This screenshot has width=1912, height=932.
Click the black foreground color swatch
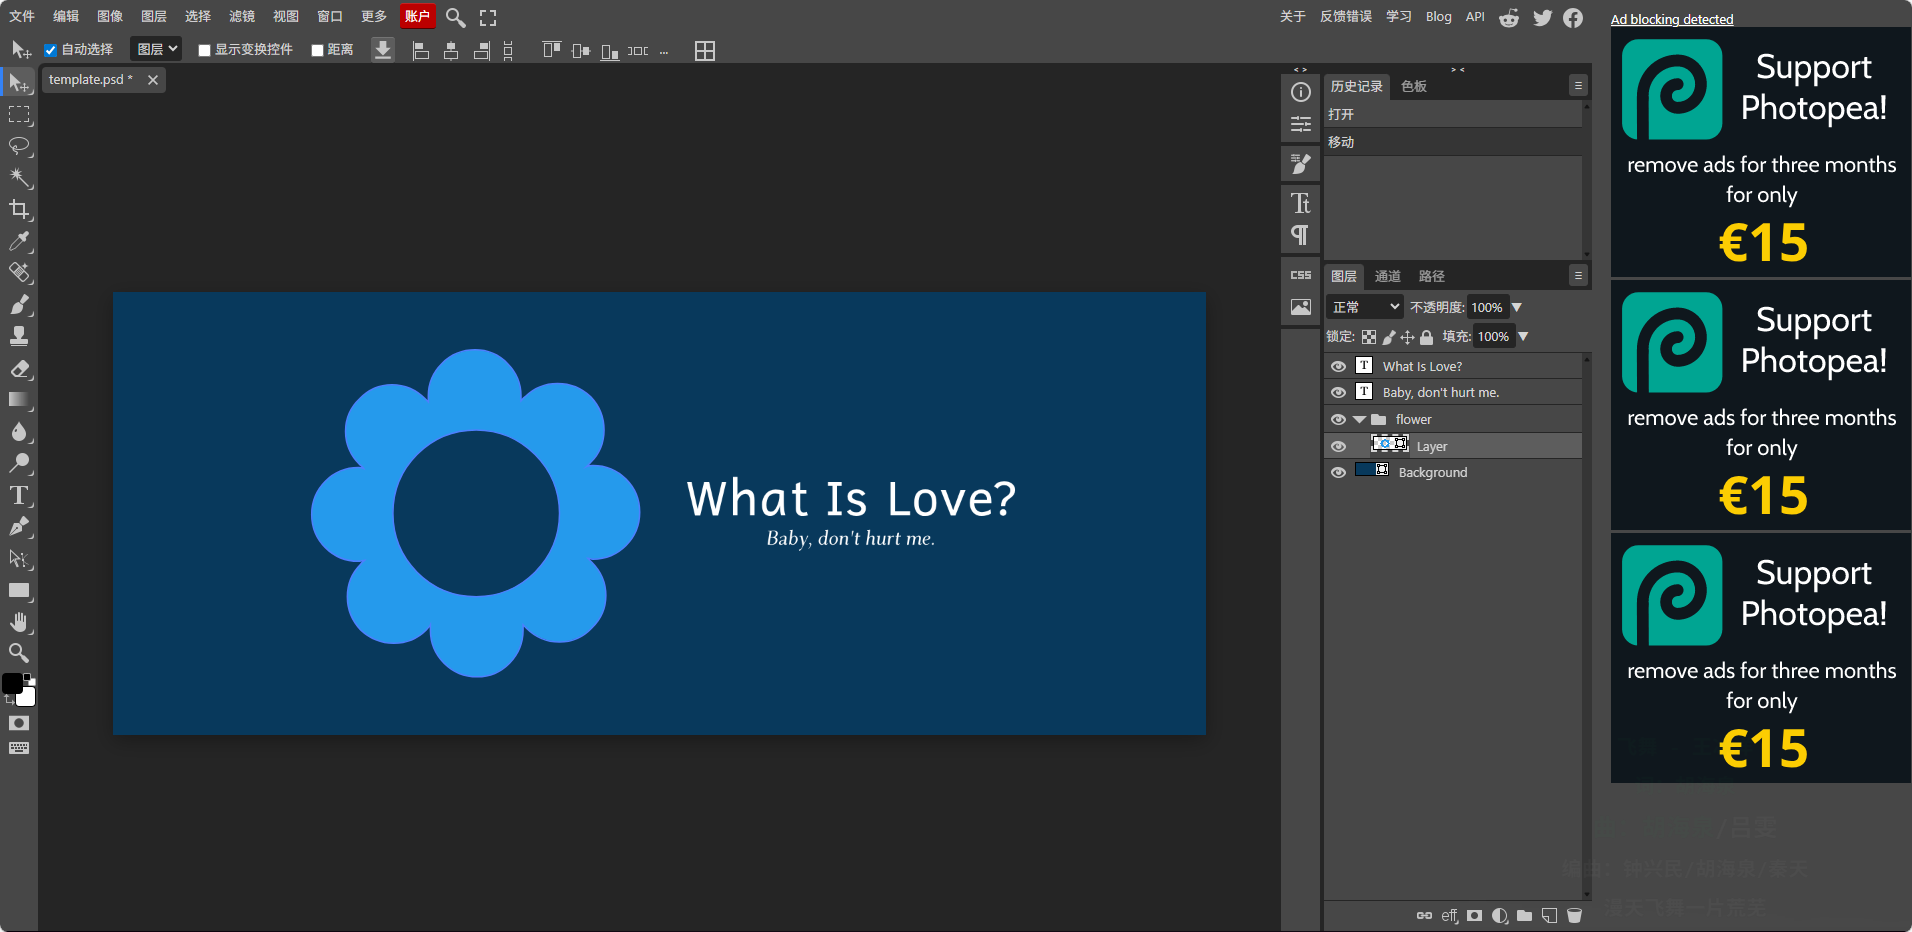coord(12,683)
